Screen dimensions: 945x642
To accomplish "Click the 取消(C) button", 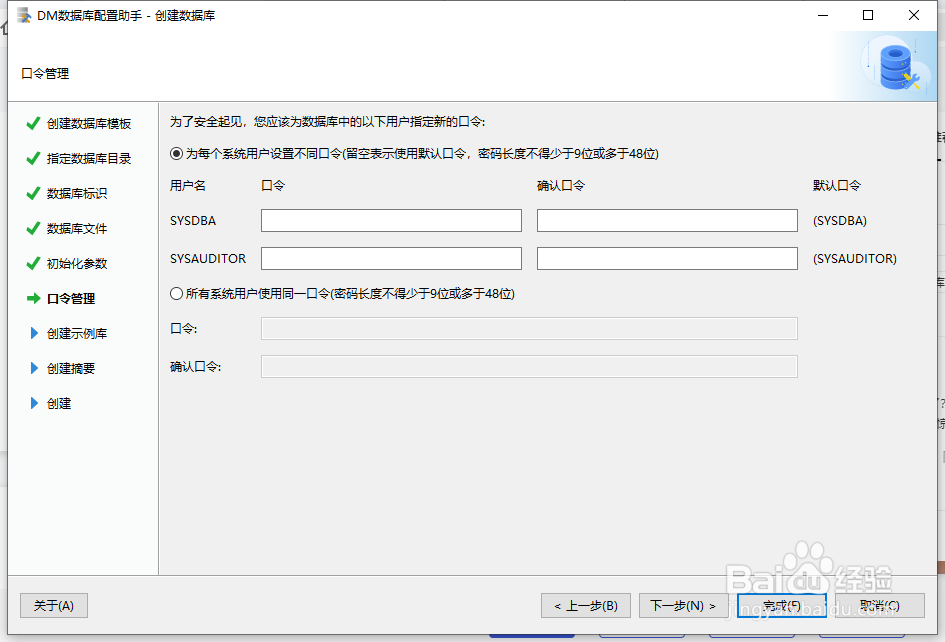I will pos(879,605).
